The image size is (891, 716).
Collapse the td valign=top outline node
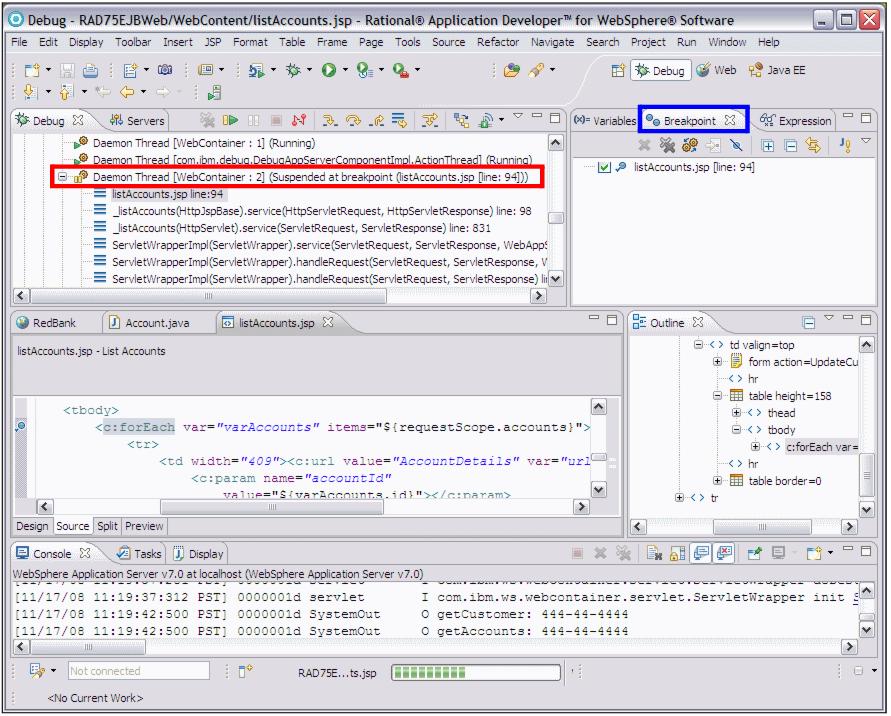click(698, 345)
